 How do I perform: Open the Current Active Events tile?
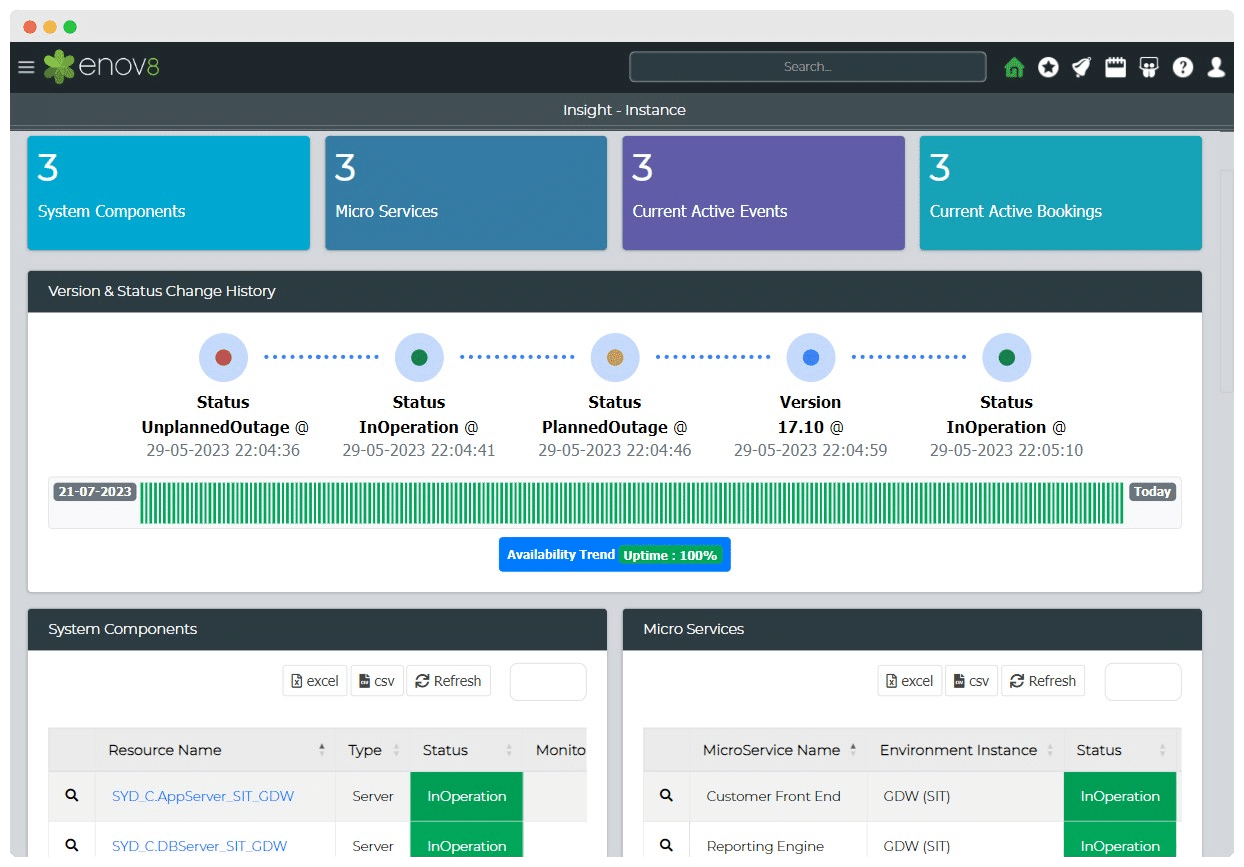pos(763,193)
